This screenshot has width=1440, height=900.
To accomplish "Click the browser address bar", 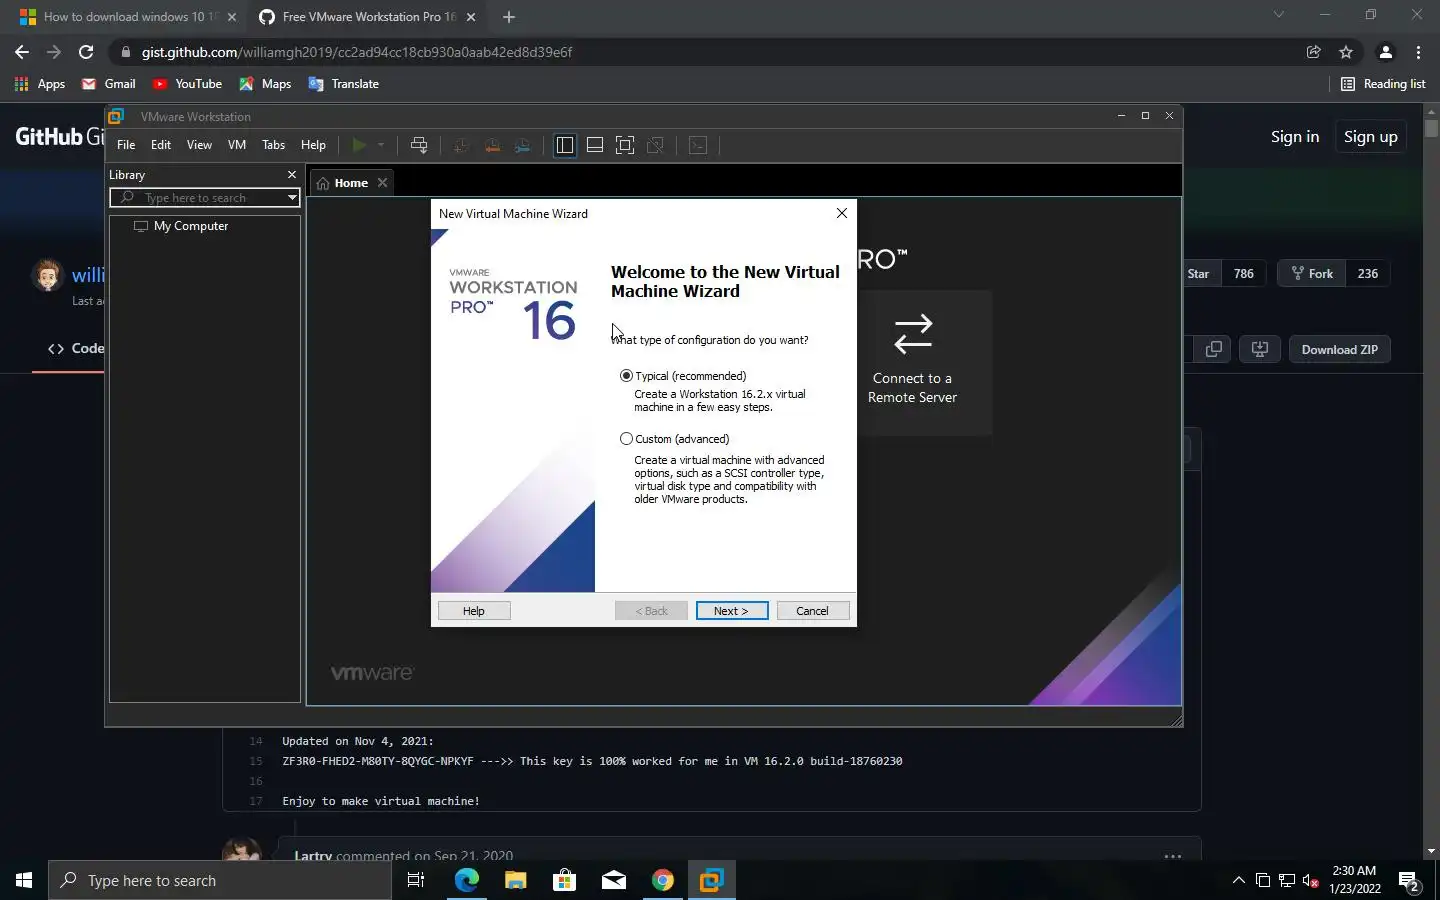I will tap(700, 52).
